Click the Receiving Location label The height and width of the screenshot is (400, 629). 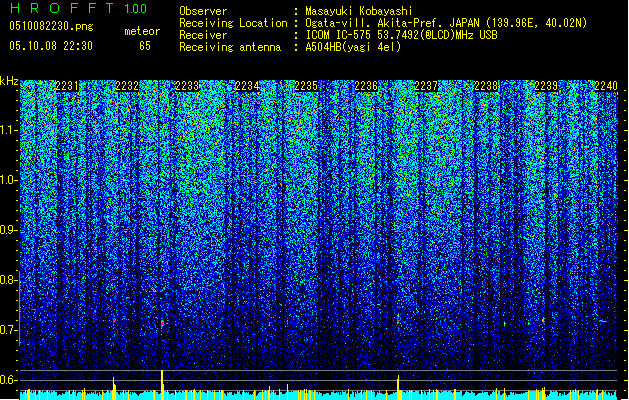(233, 23)
